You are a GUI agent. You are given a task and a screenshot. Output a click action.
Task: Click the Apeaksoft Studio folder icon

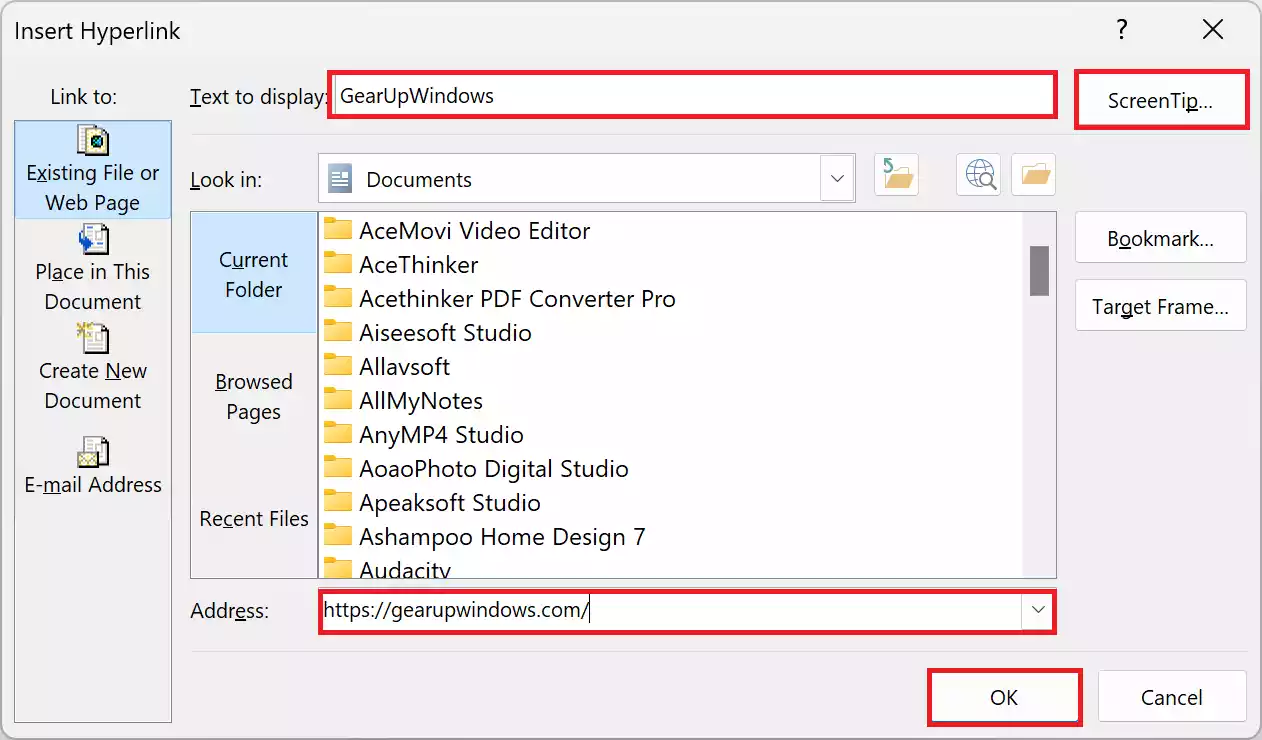(x=339, y=502)
